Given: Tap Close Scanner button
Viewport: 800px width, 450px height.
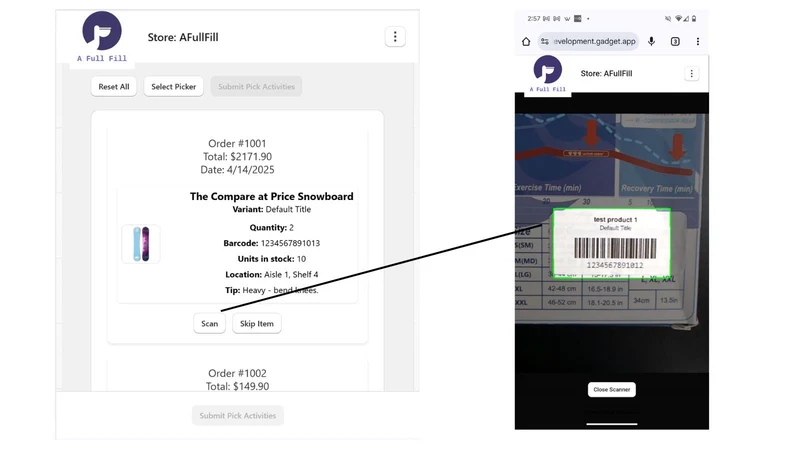Looking at the screenshot, I should click(x=612, y=389).
